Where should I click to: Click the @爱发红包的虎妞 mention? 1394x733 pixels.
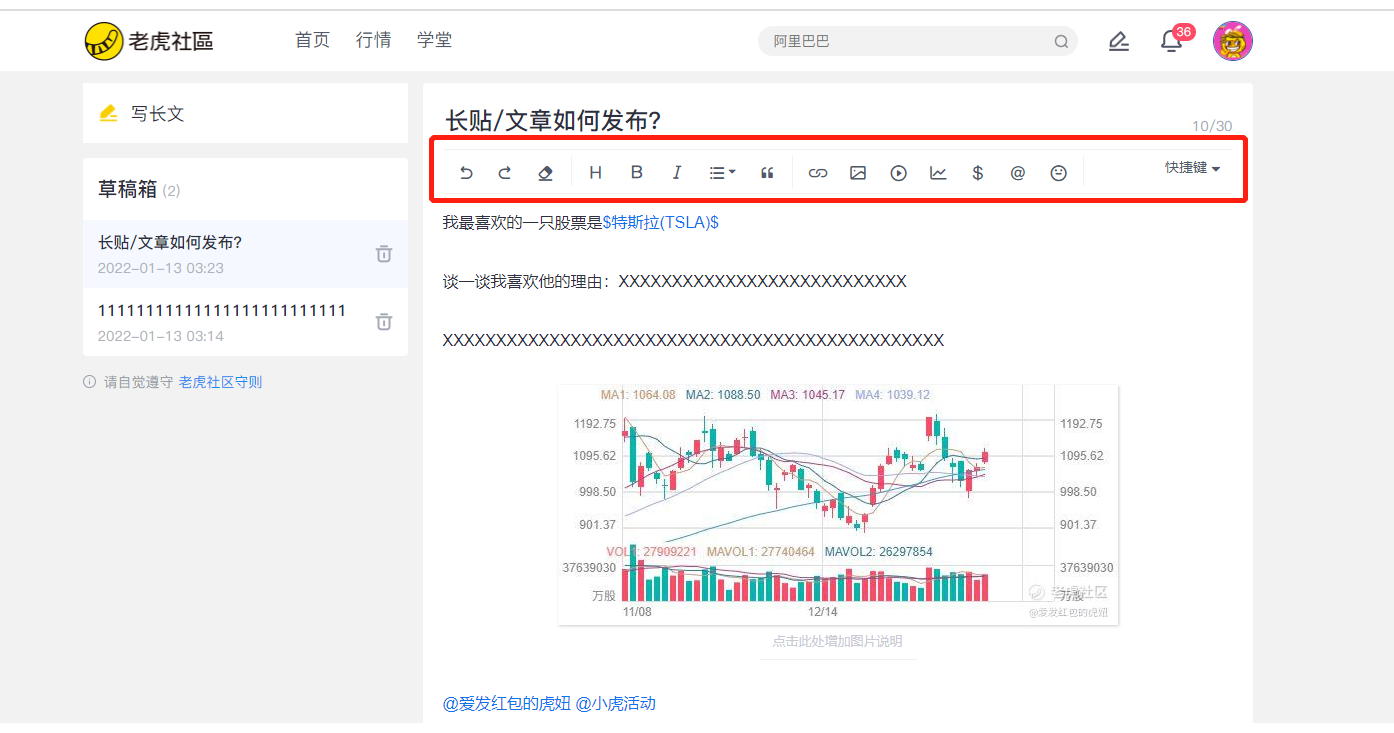(507, 703)
